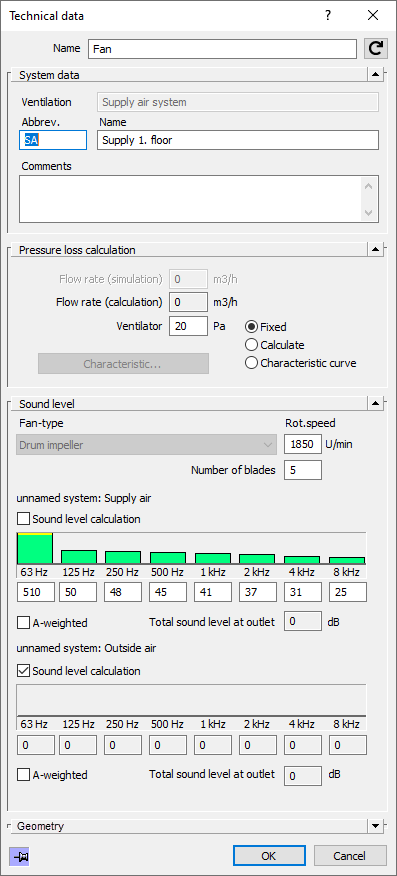Click the green 8 kHz bar in chart
397x876 pixels.
(x=347, y=560)
